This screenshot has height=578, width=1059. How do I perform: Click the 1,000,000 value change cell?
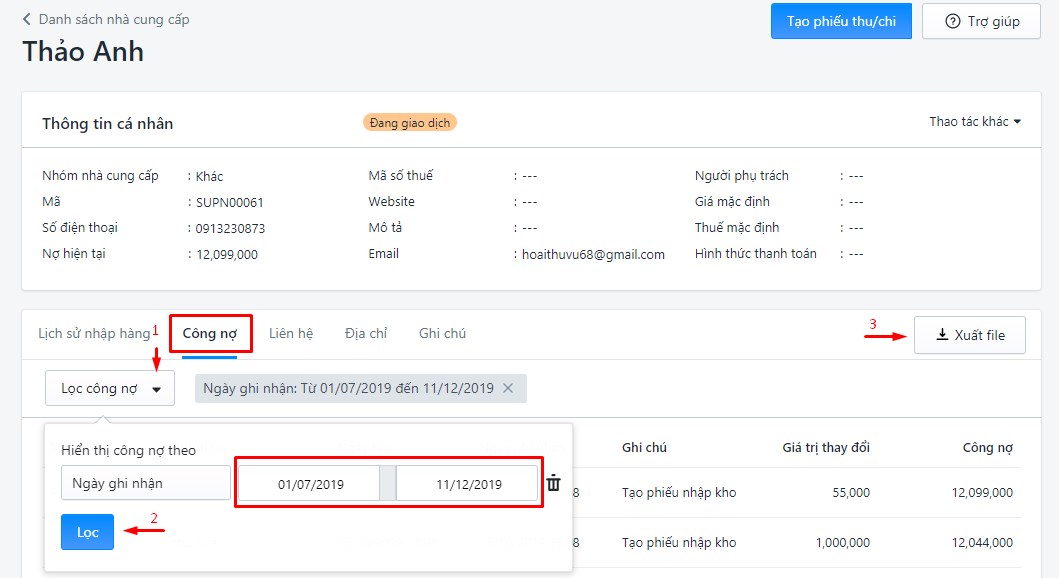tap(843, 543)
